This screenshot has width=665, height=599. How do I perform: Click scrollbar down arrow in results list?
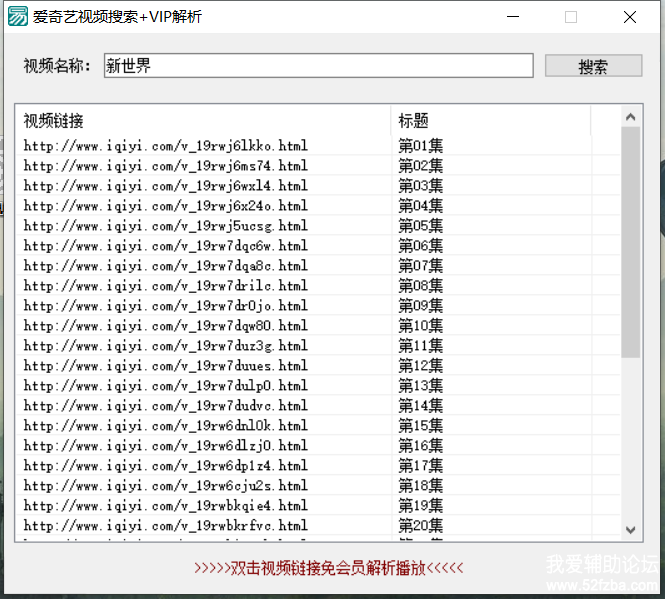(x=630, y=530)
